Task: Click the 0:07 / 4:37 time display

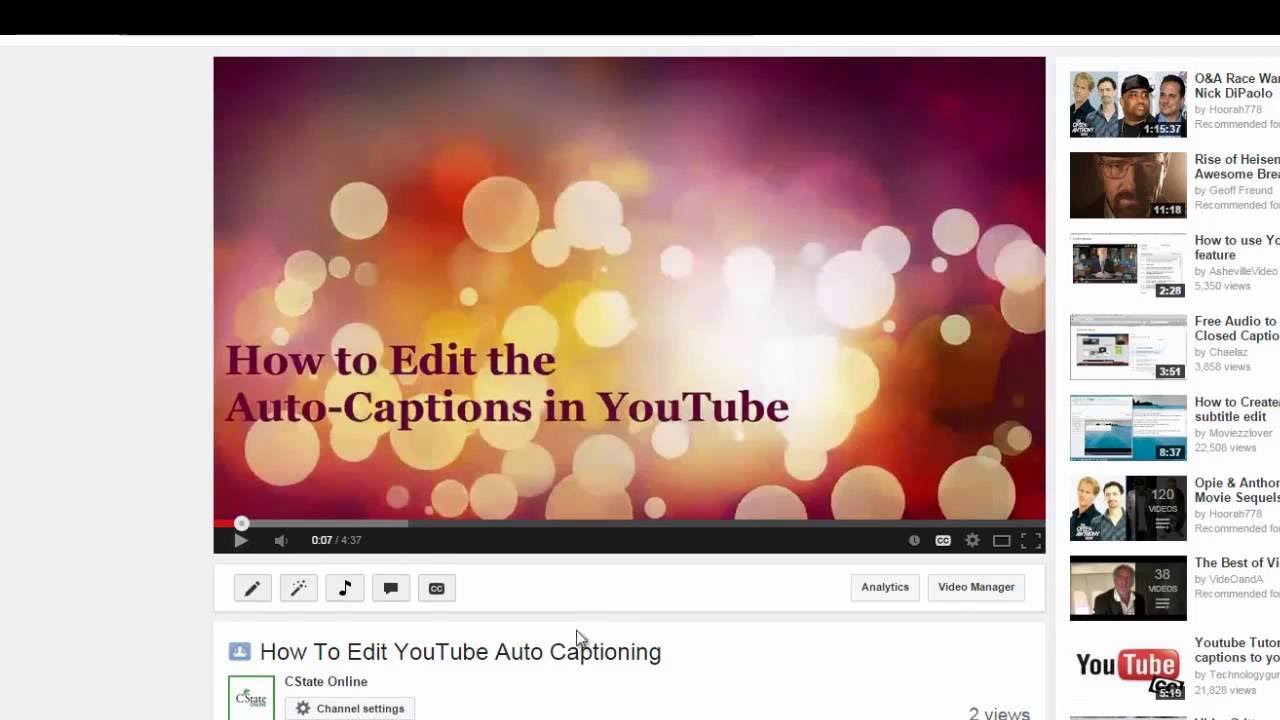Action: [x=336, y=540]
